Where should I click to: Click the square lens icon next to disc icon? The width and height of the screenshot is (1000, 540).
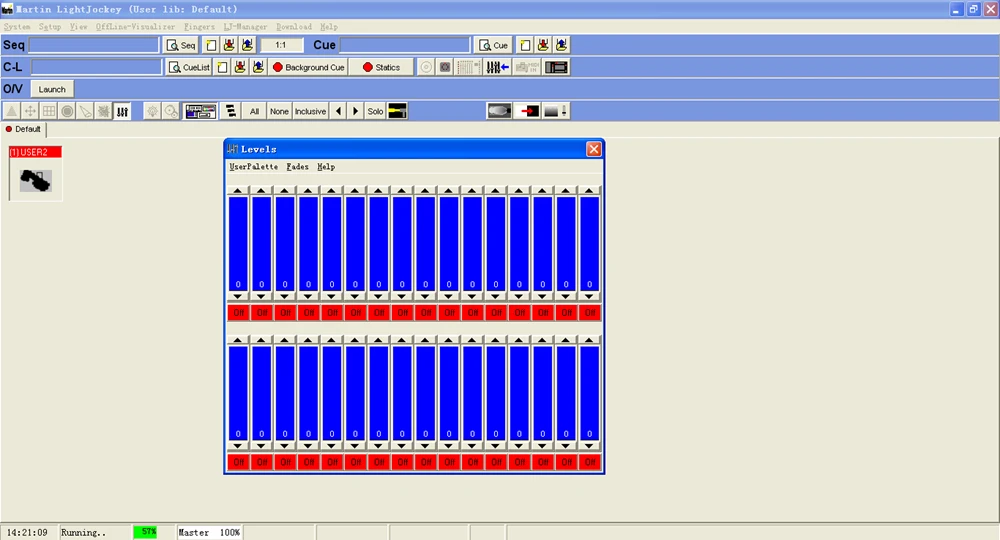(x=445, y=67)
